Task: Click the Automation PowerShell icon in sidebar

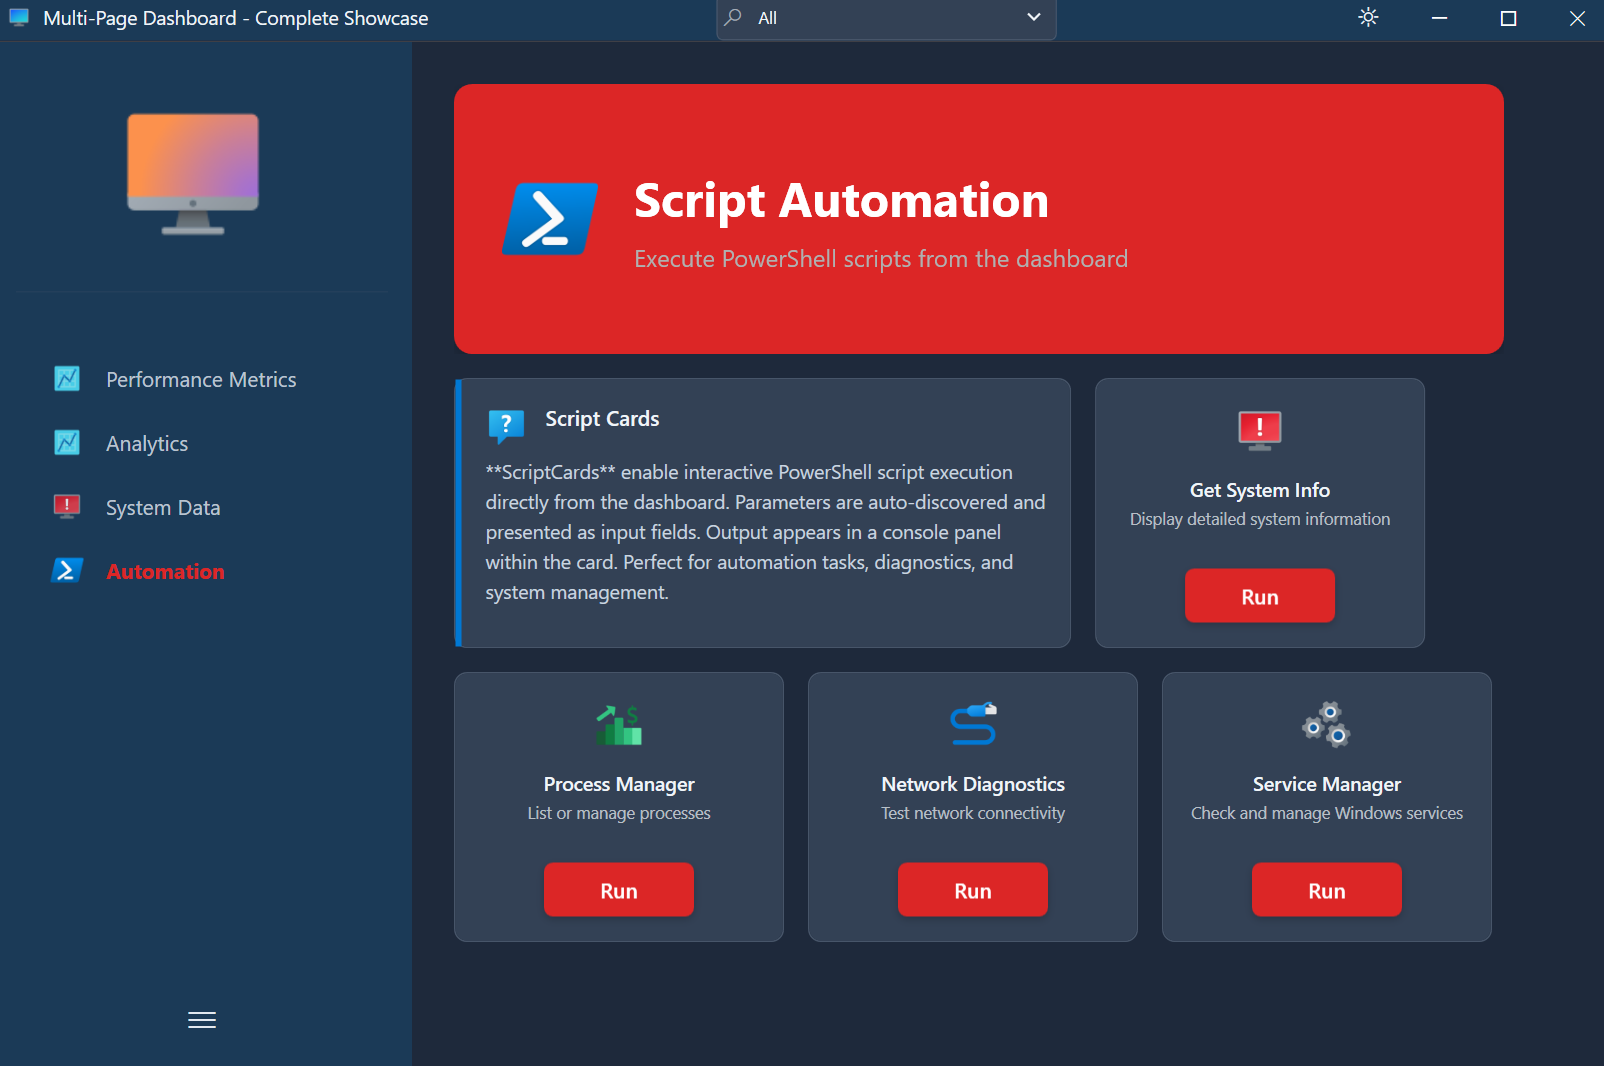Action: click(67, 571)
